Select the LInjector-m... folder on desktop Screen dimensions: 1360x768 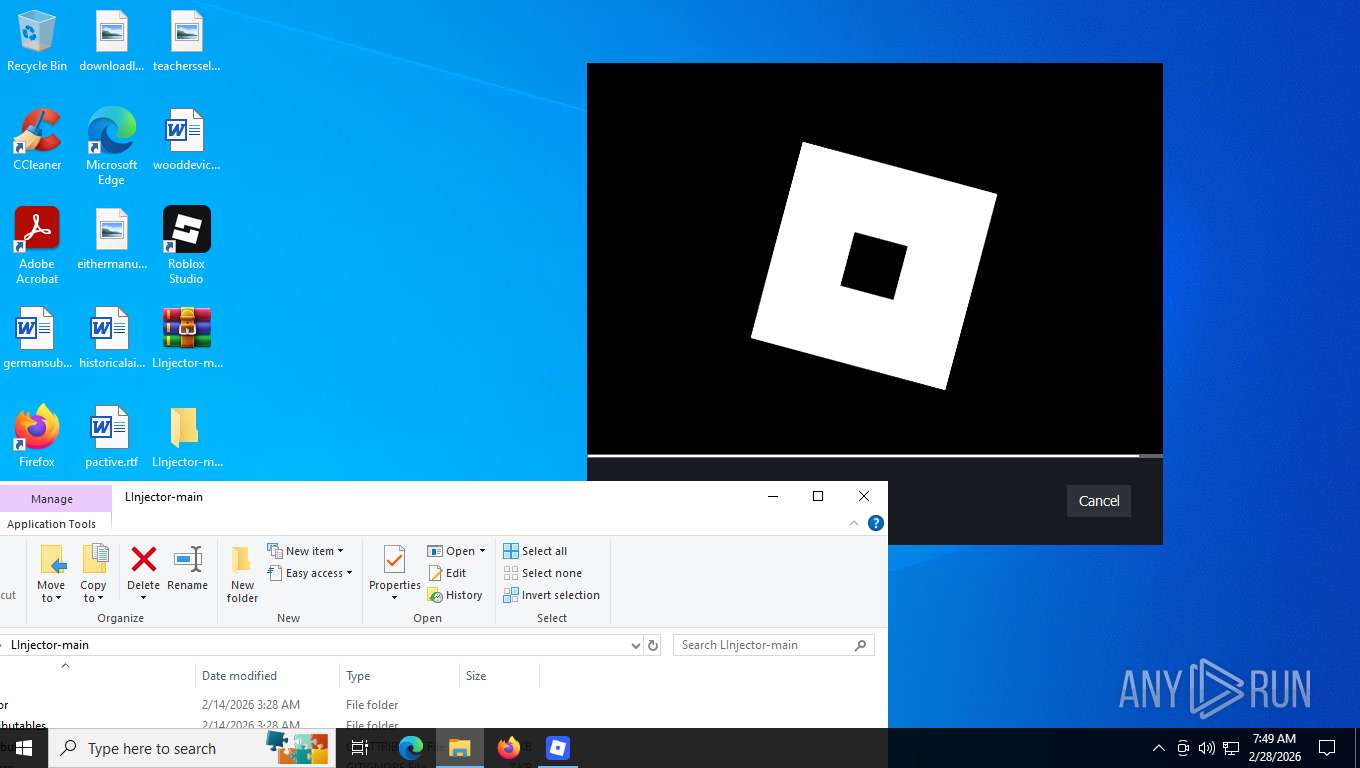click(186, 437)
